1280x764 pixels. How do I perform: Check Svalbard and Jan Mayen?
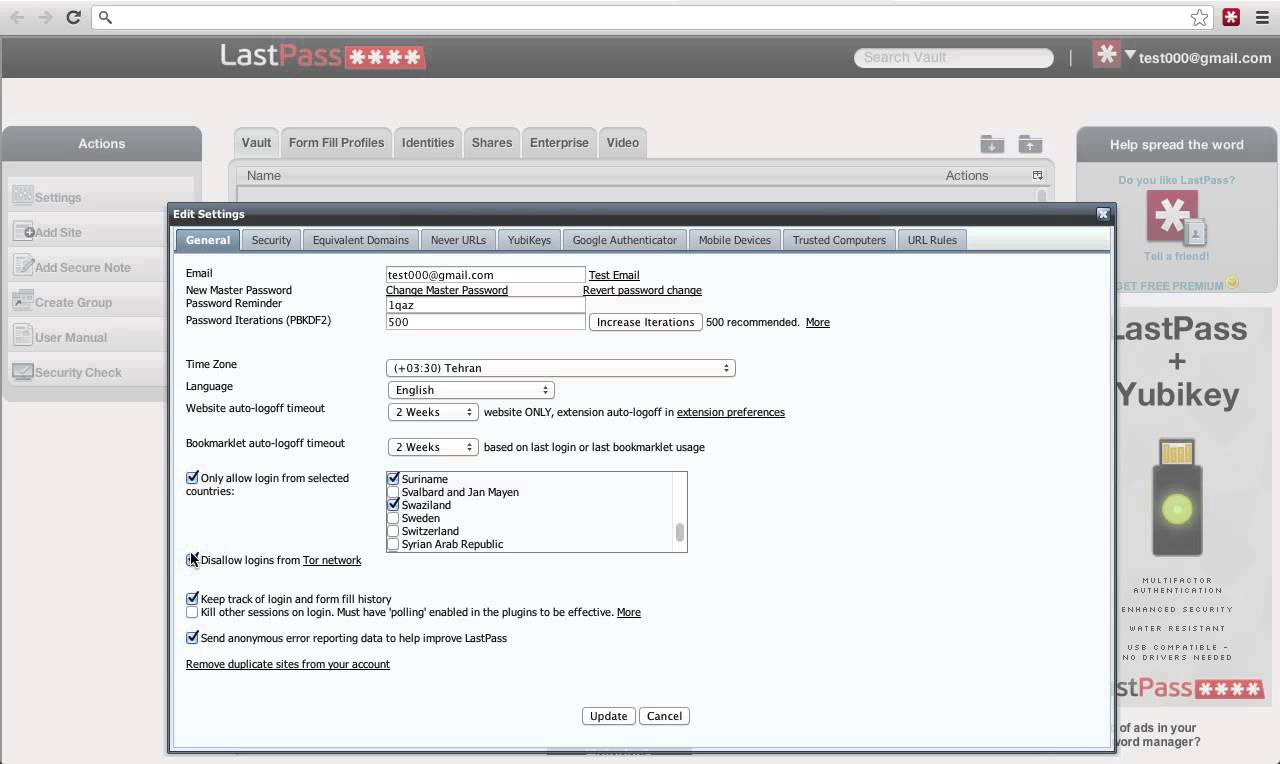point(393,492)
